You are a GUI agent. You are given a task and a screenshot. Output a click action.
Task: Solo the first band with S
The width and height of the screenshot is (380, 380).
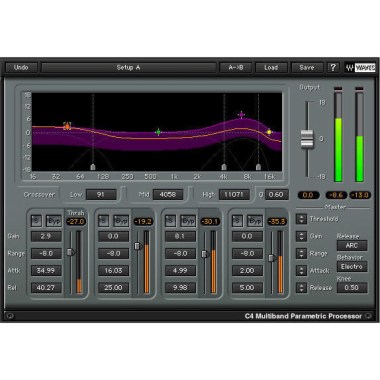click(36, 221)
